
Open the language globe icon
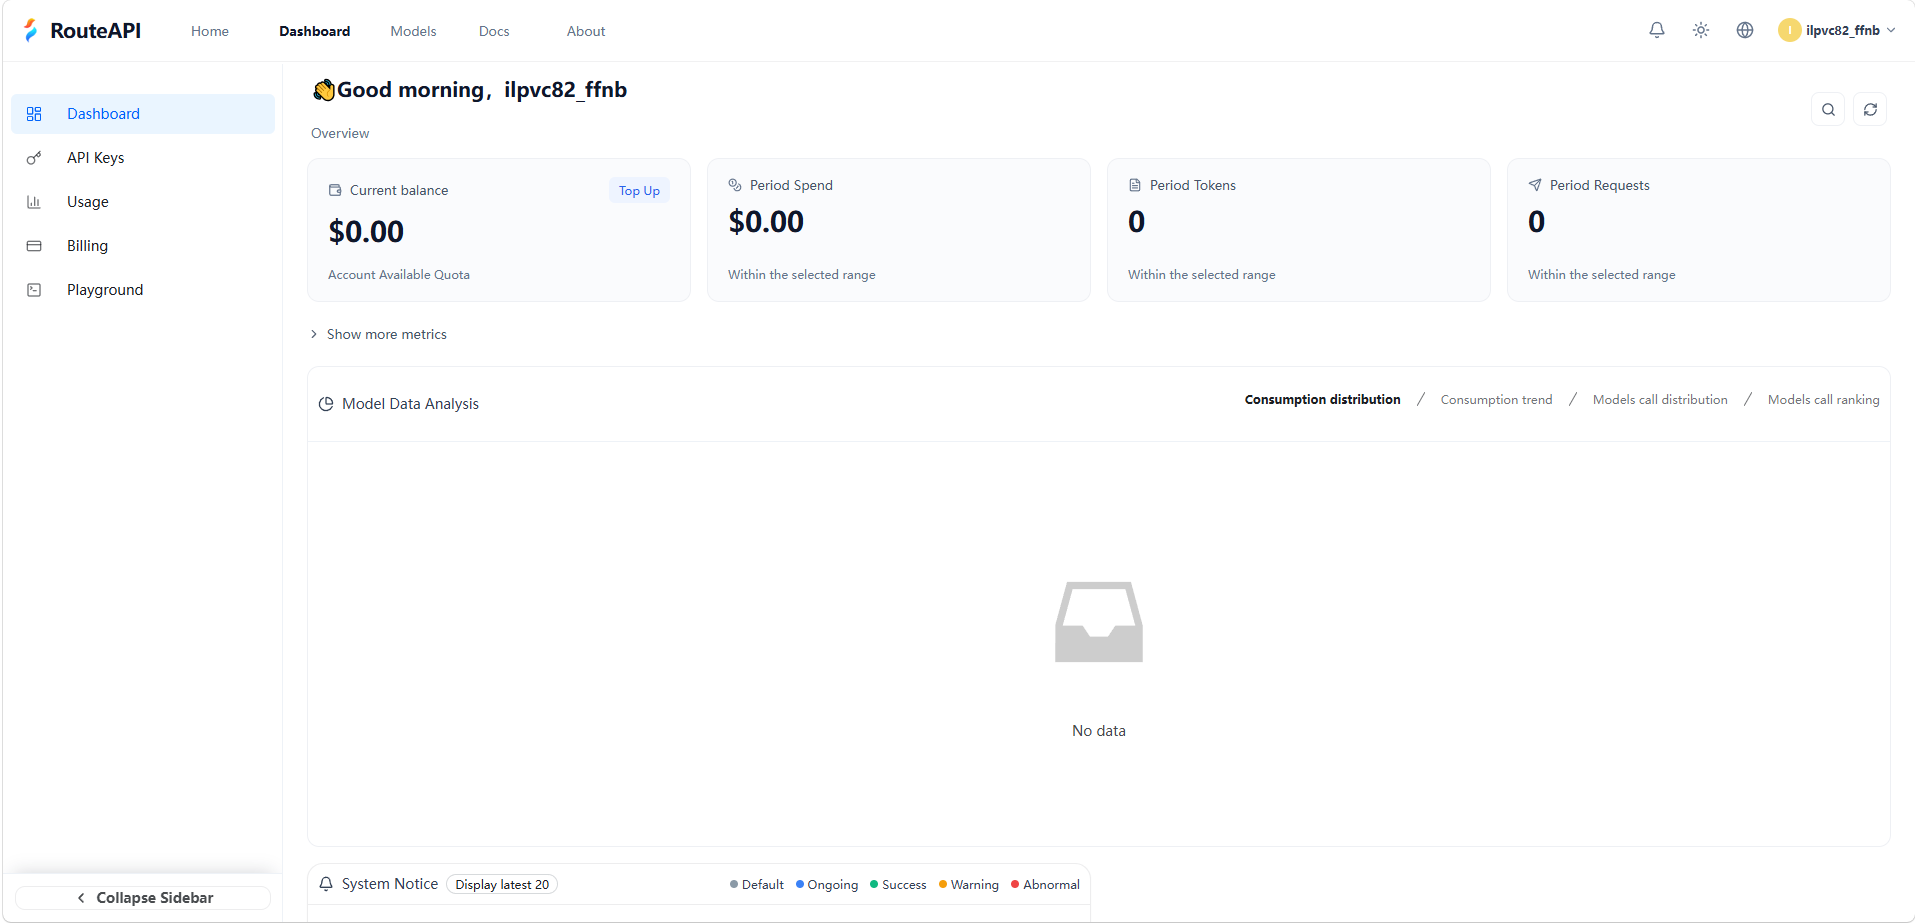pos(1745,30)
